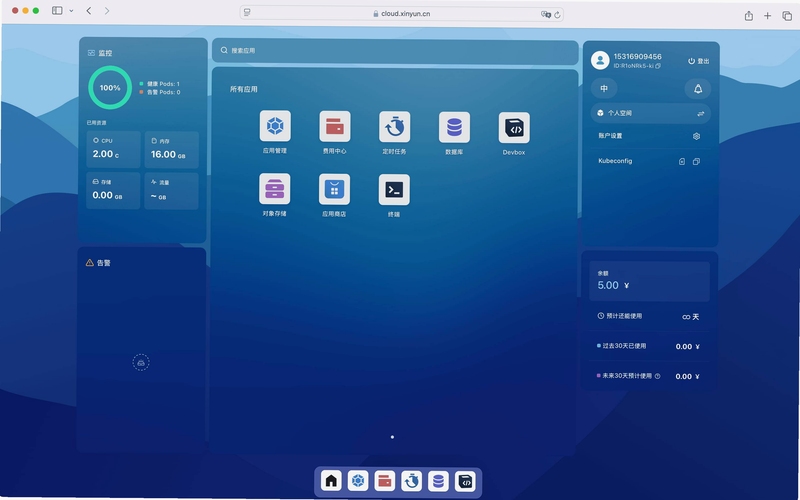Click the 所有应用 heading
800x500 pixels.
point(243,89)
